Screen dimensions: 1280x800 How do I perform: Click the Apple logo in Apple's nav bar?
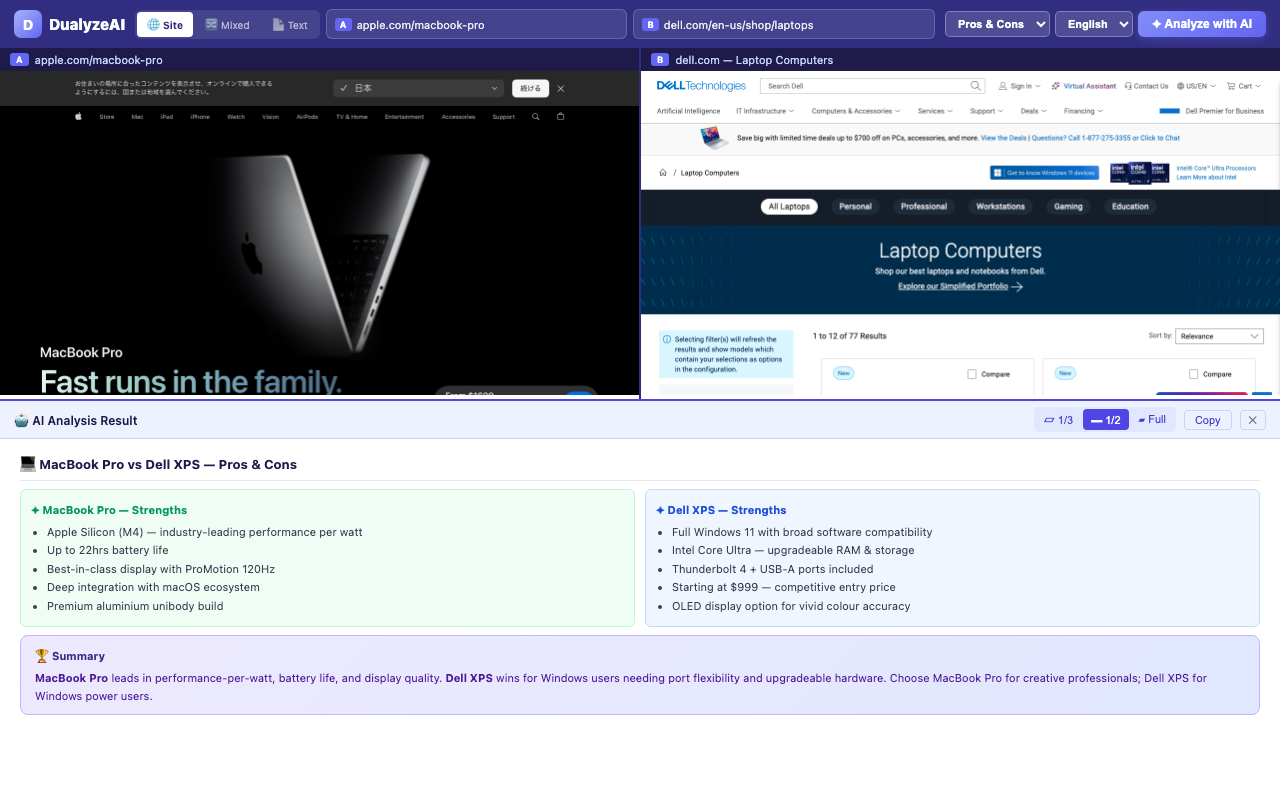coord(78,117)
